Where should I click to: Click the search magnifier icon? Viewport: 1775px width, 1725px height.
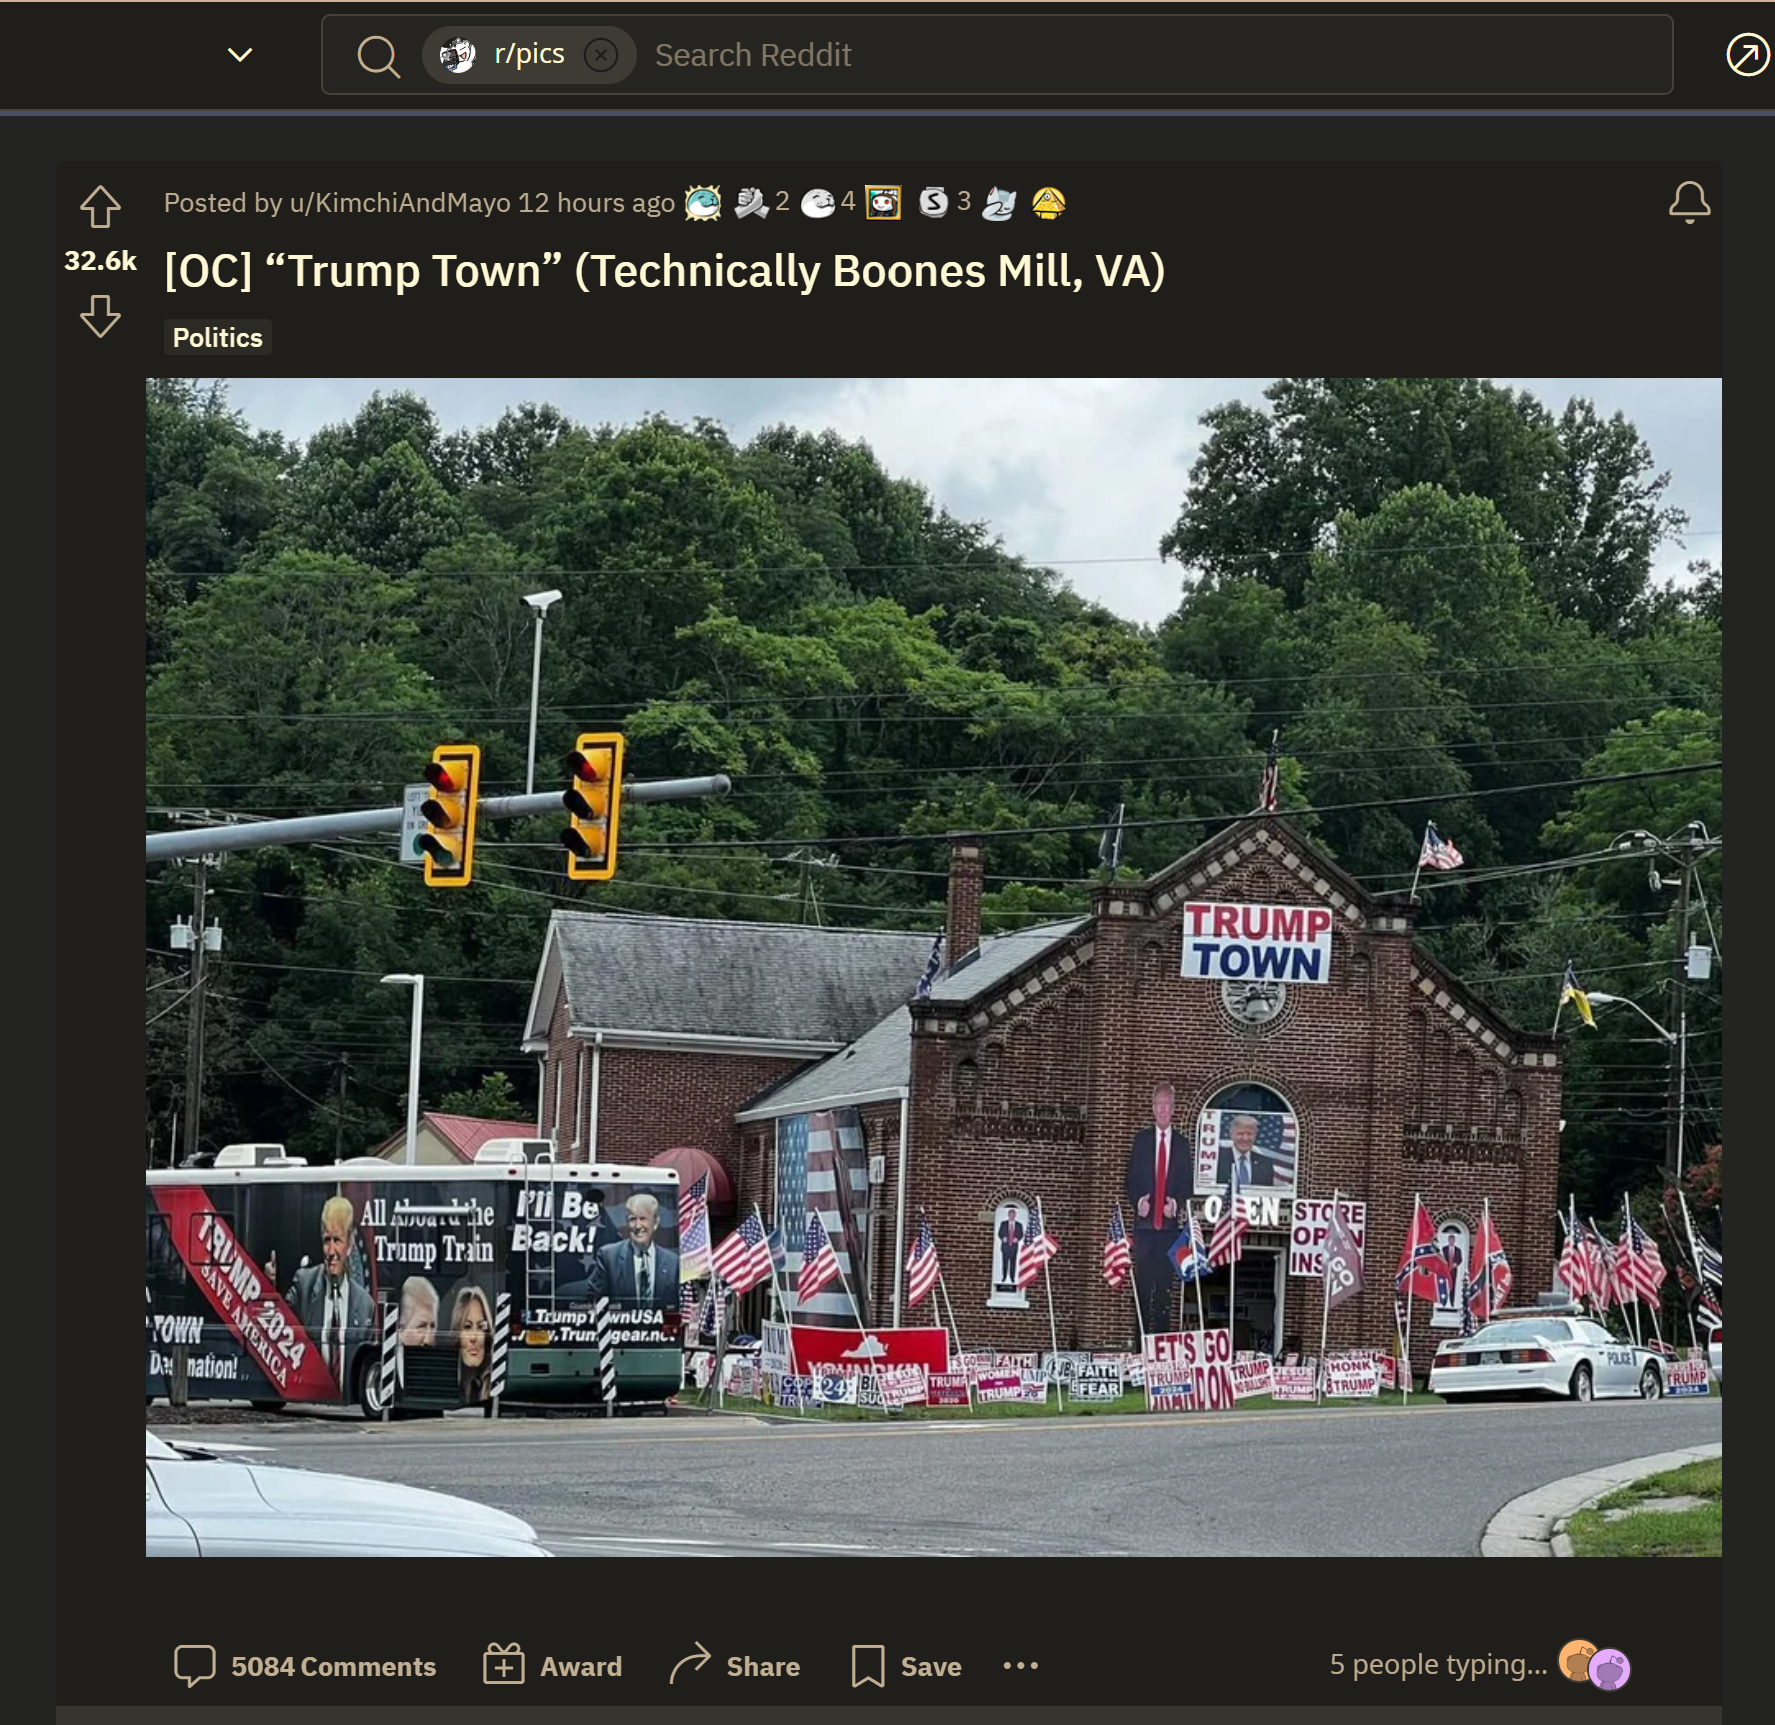379,56
